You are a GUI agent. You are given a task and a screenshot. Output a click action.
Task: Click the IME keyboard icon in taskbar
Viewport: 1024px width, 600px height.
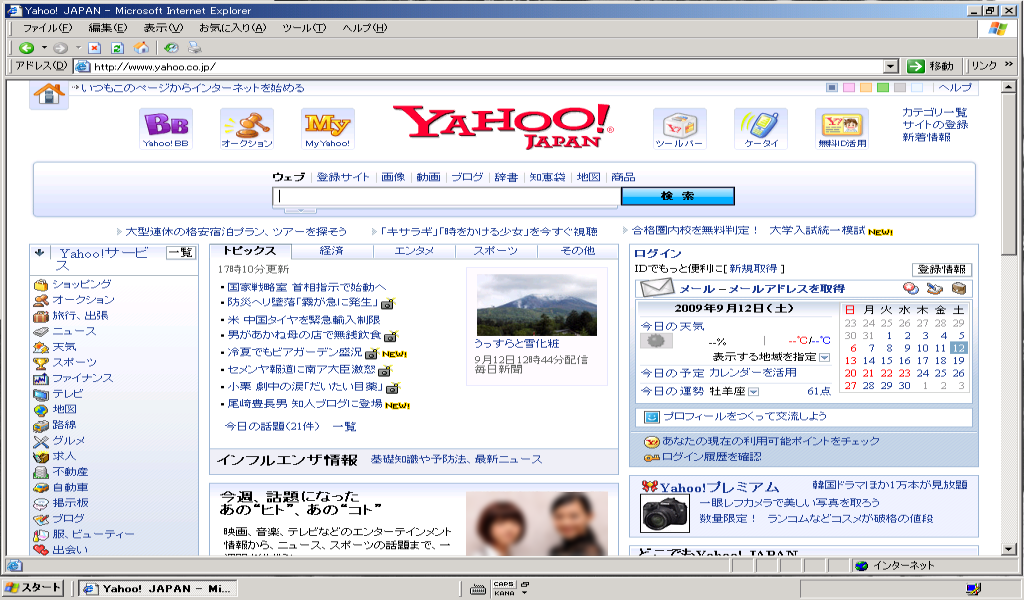tap(478, 590)
